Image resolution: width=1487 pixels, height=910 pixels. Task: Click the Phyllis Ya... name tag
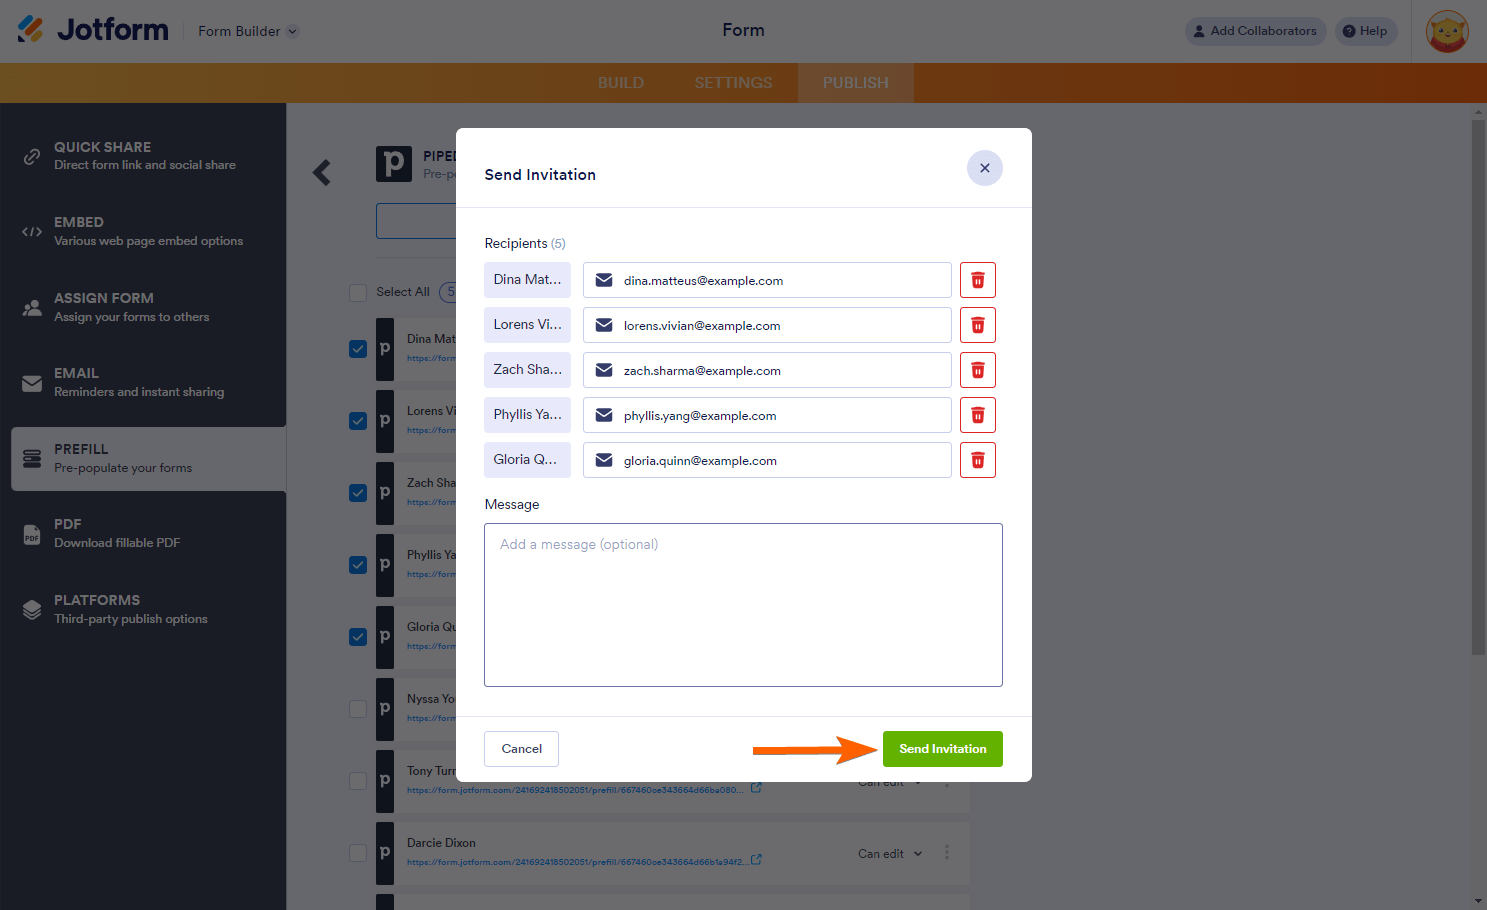[x=527, y=415]
